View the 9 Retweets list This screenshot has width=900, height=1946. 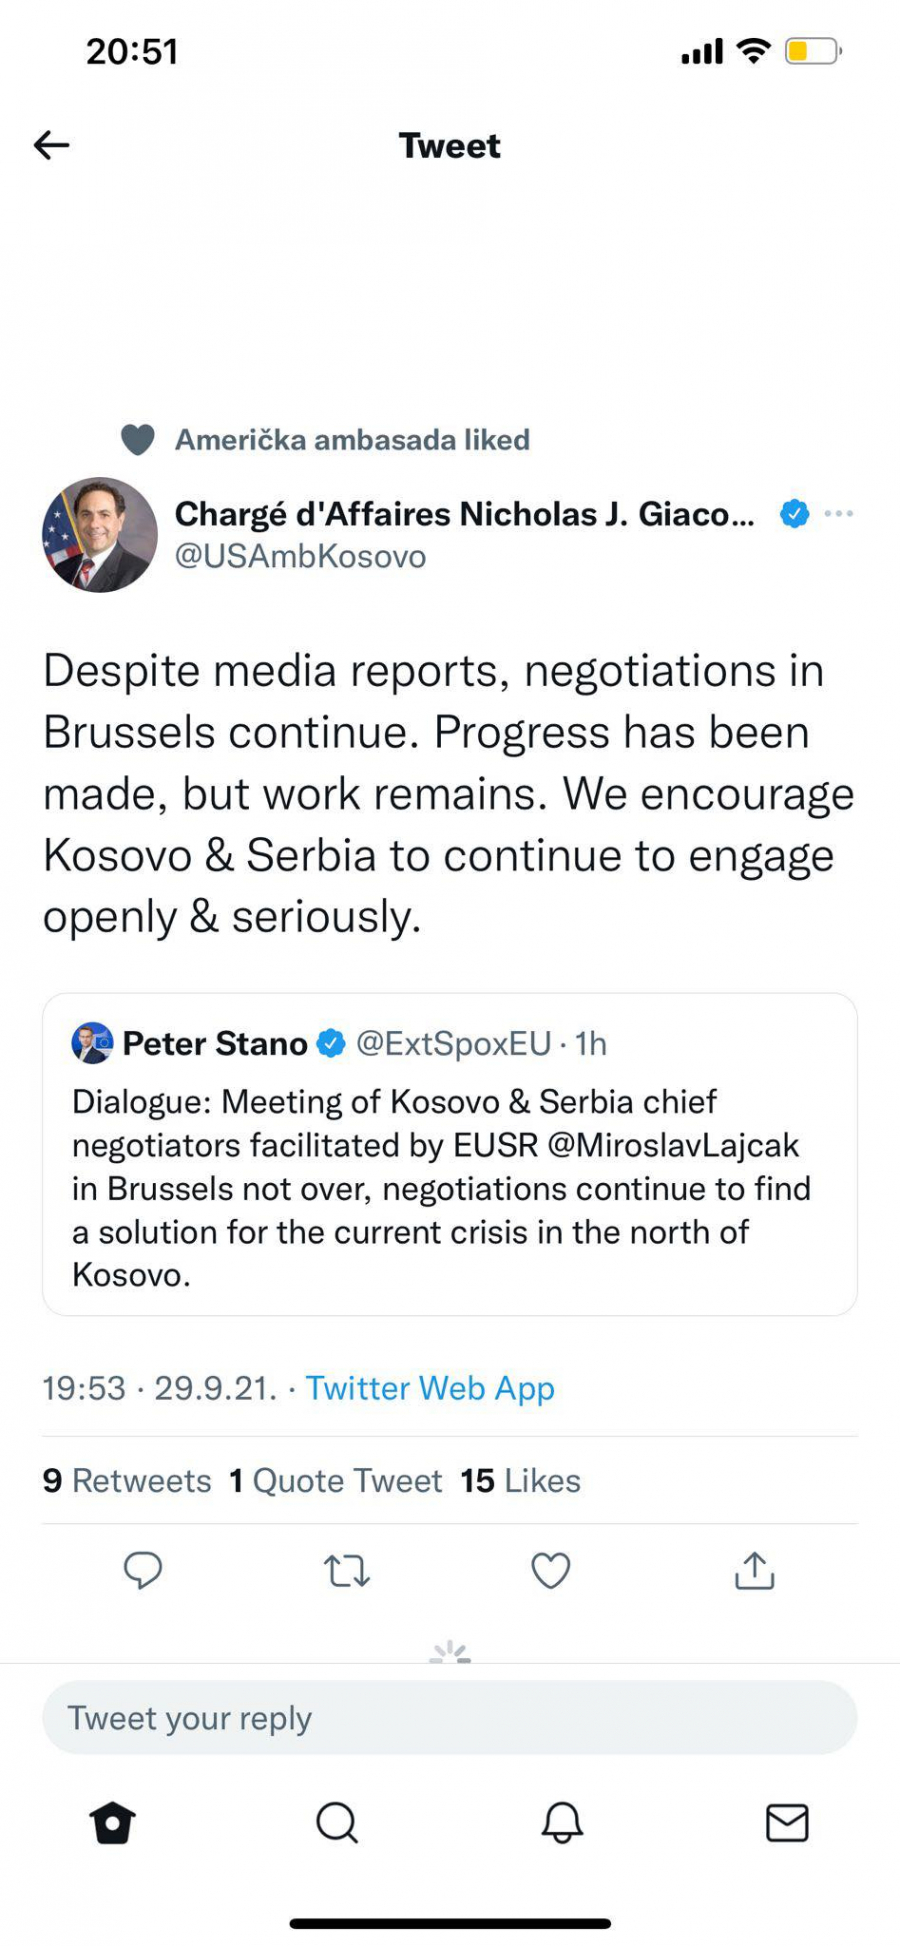[127, 1480]
